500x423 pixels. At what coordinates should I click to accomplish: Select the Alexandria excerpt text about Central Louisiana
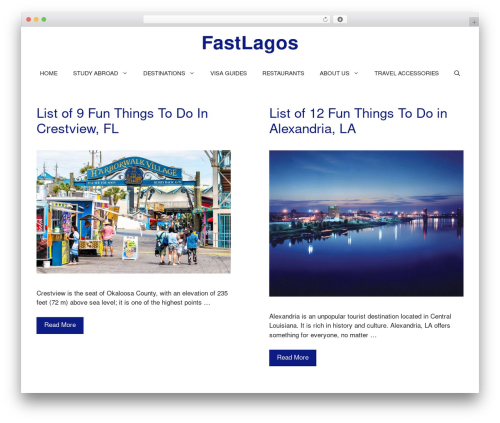click(x=360, y=326)
